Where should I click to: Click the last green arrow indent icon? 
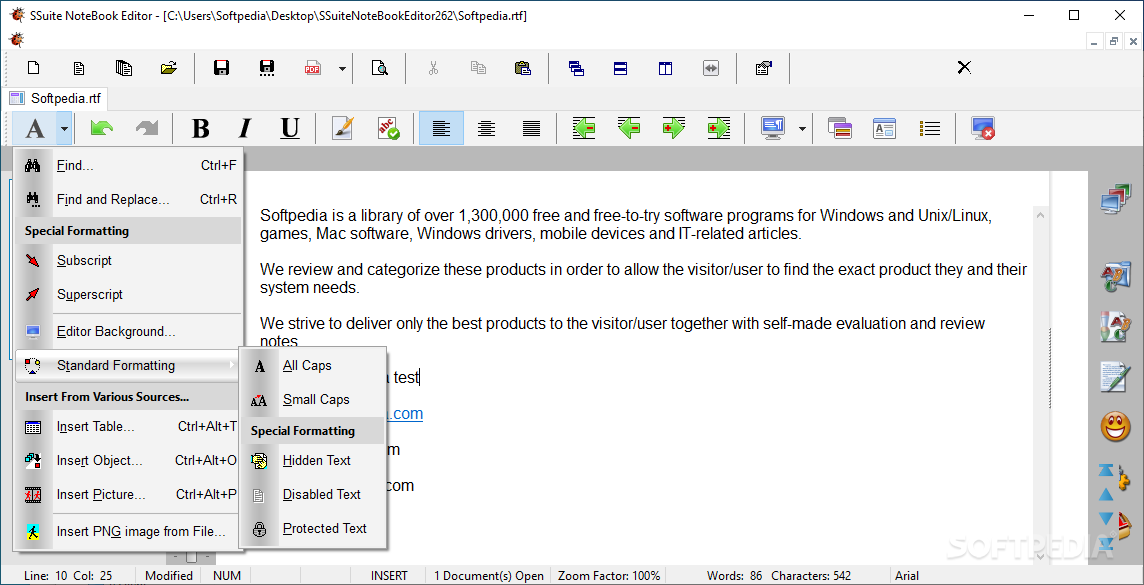coord(719,128)
